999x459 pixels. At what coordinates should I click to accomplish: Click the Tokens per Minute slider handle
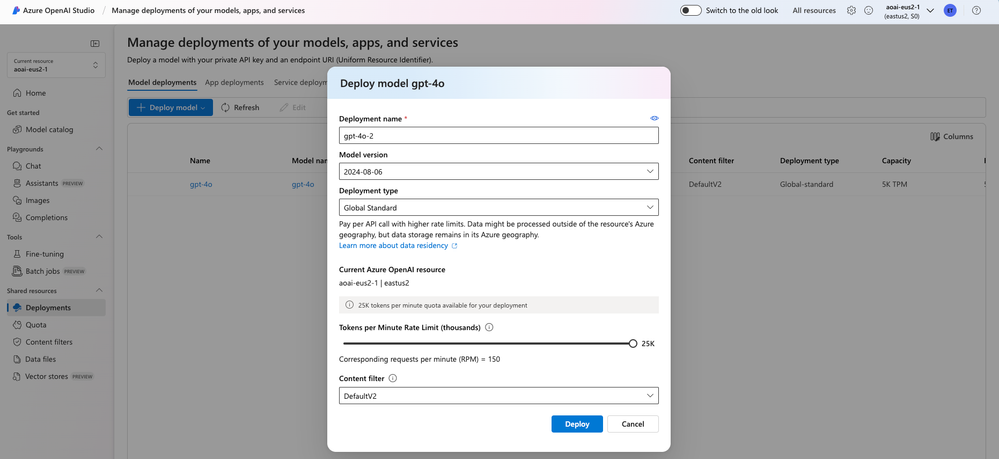coord(633,343)
